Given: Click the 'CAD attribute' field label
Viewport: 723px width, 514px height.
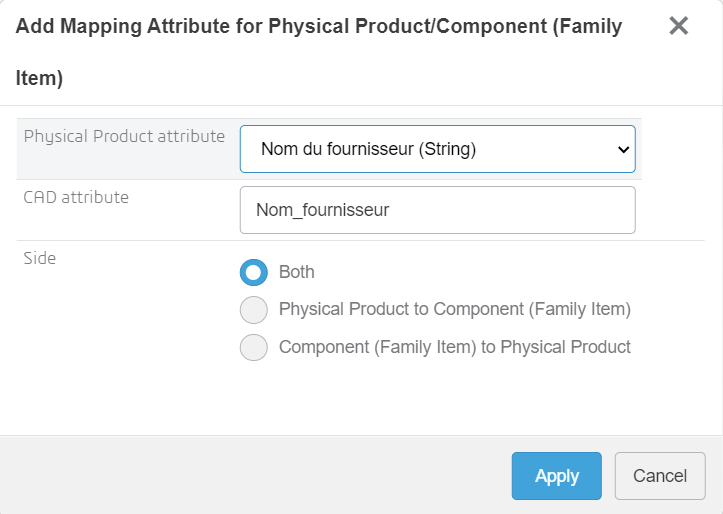Looking at the screenshot, I should click(x=76, y=197).
